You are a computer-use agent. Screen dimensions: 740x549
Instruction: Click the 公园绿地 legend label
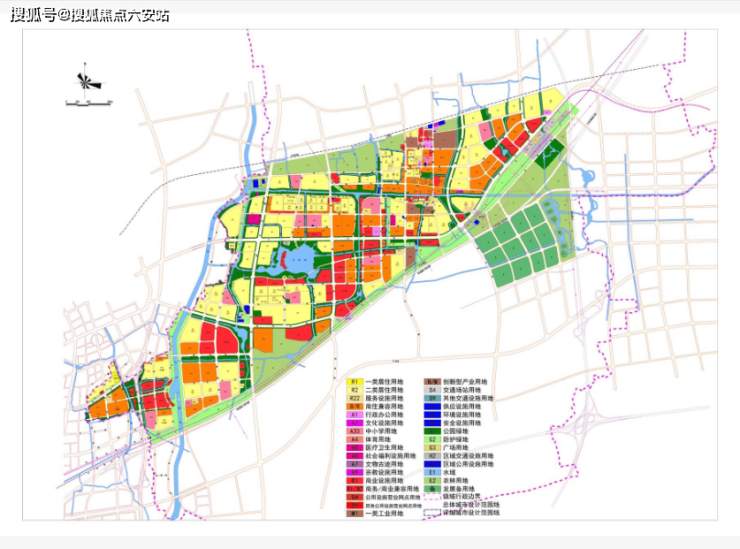455,431
